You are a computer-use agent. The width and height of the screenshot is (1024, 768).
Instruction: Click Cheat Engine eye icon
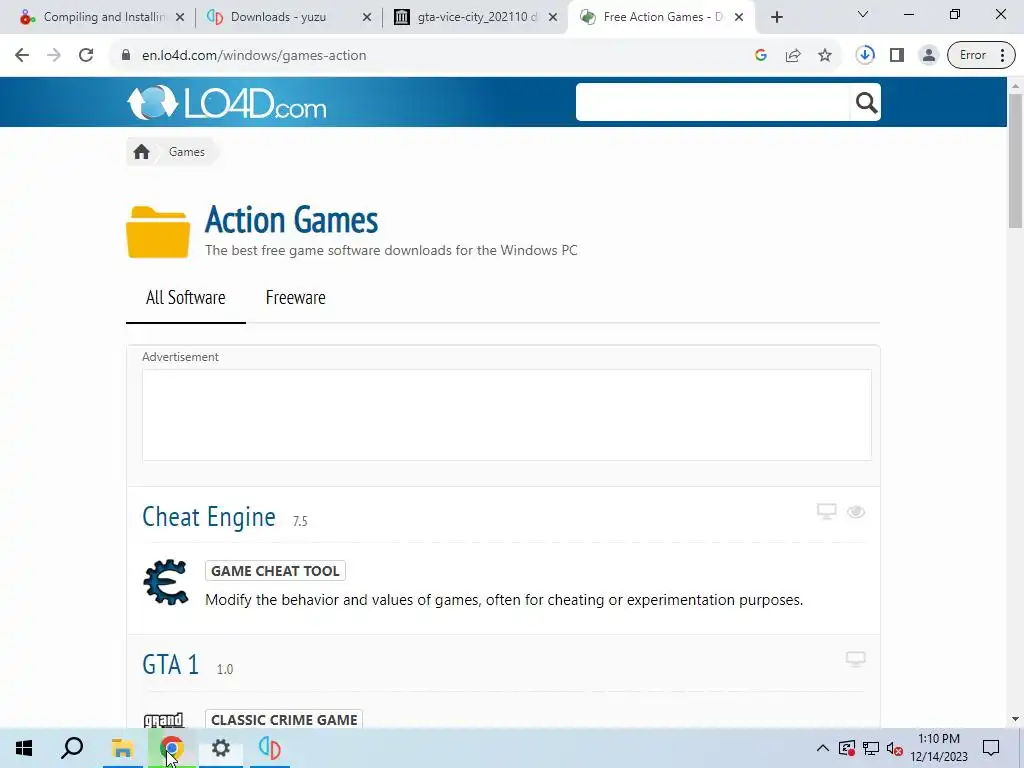[856, 512]
